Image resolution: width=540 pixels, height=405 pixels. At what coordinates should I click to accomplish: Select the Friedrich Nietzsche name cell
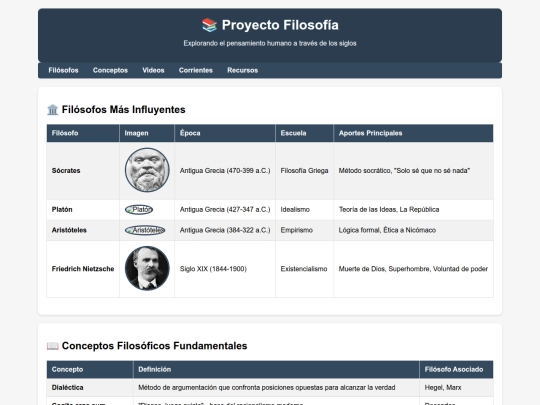pos(83,269)
